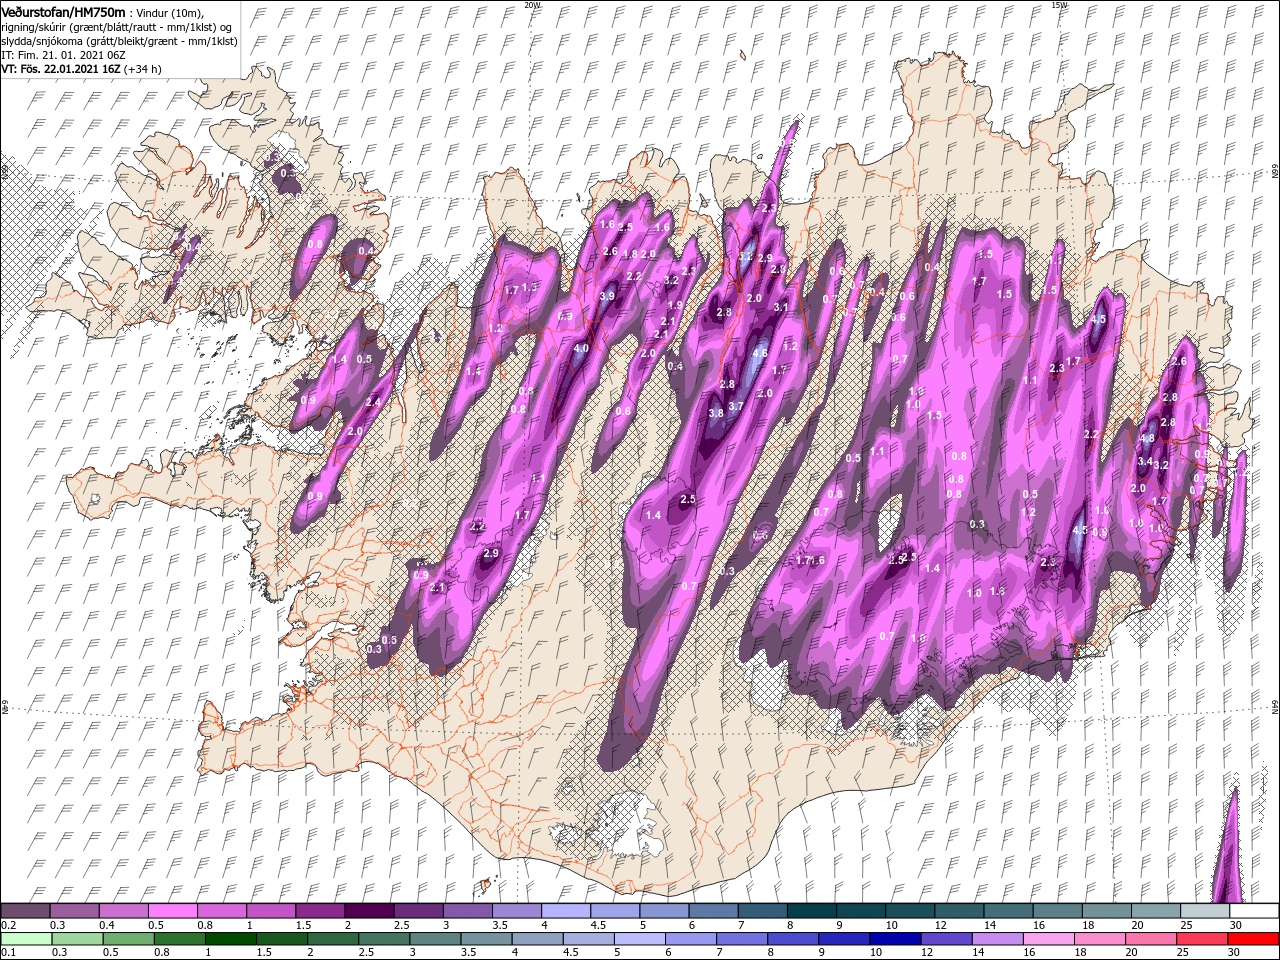1280x960 pixels.
Task: Select the dark teal swatch between 9 and 10 in upper legend
Action: (860, 911)
